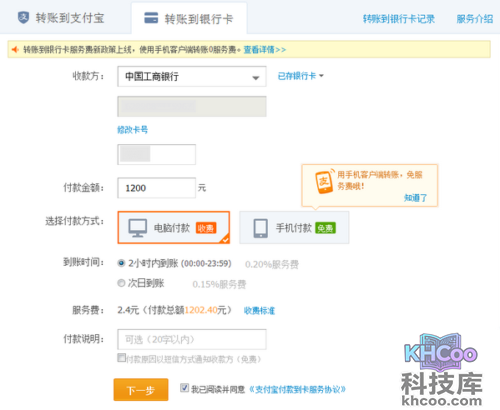This screenshot has width=500, height=410.
Task: Click the payee name input field
Action: pyautogui.click(x=156, y=154)
